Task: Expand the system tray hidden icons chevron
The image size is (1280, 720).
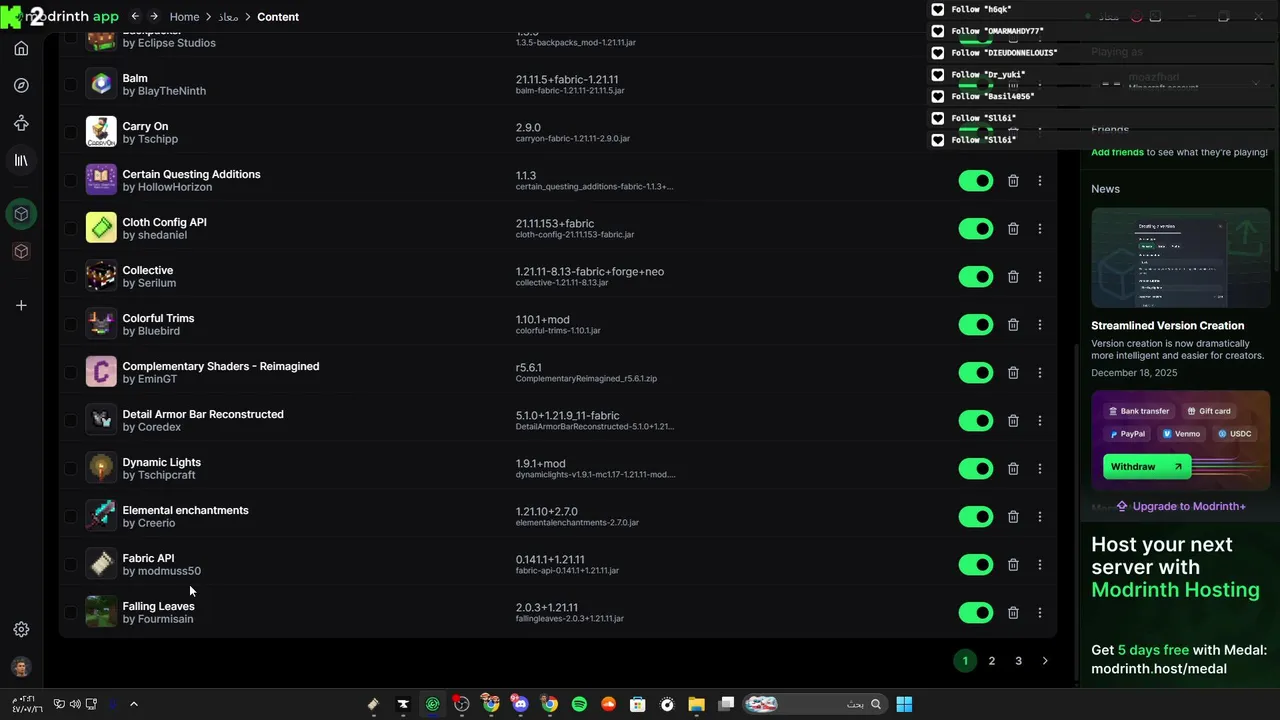Action: tap(134, 704)
